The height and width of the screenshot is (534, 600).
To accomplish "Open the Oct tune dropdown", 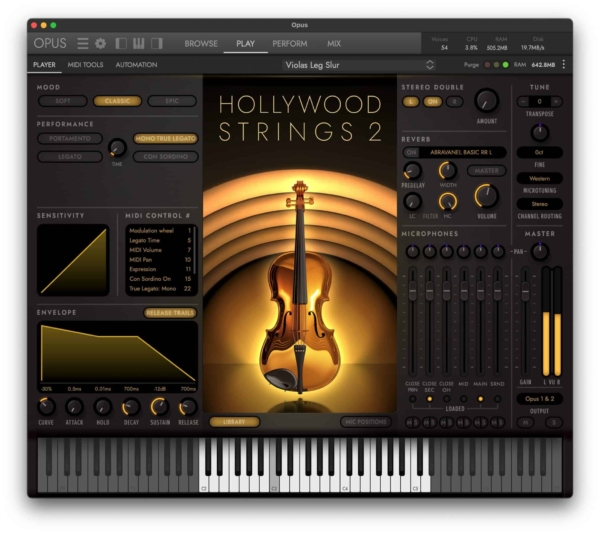I will [x=540, y=152].
